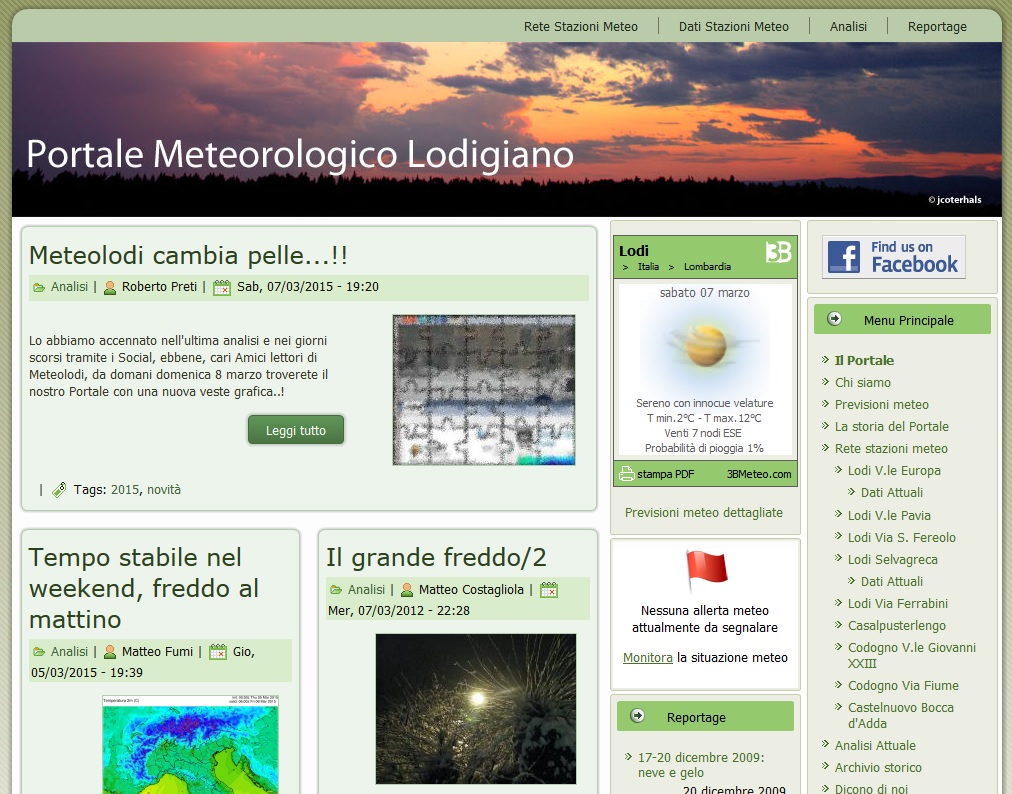Viewport: 1012px width, 794px height.
Task: Open the Dati Stazioni Meteo menu
Action: [x=733, y=26]
